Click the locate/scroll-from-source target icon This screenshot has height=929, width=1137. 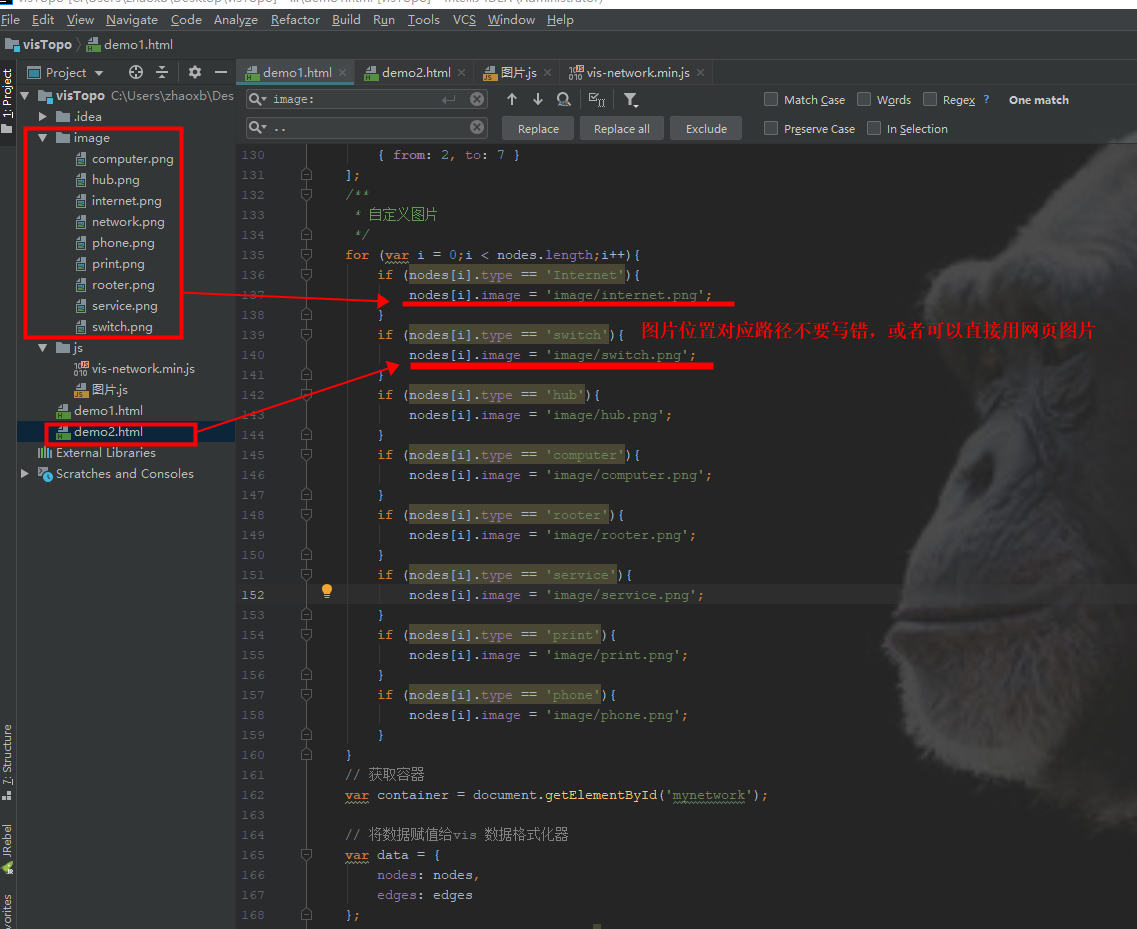(136, 72)
